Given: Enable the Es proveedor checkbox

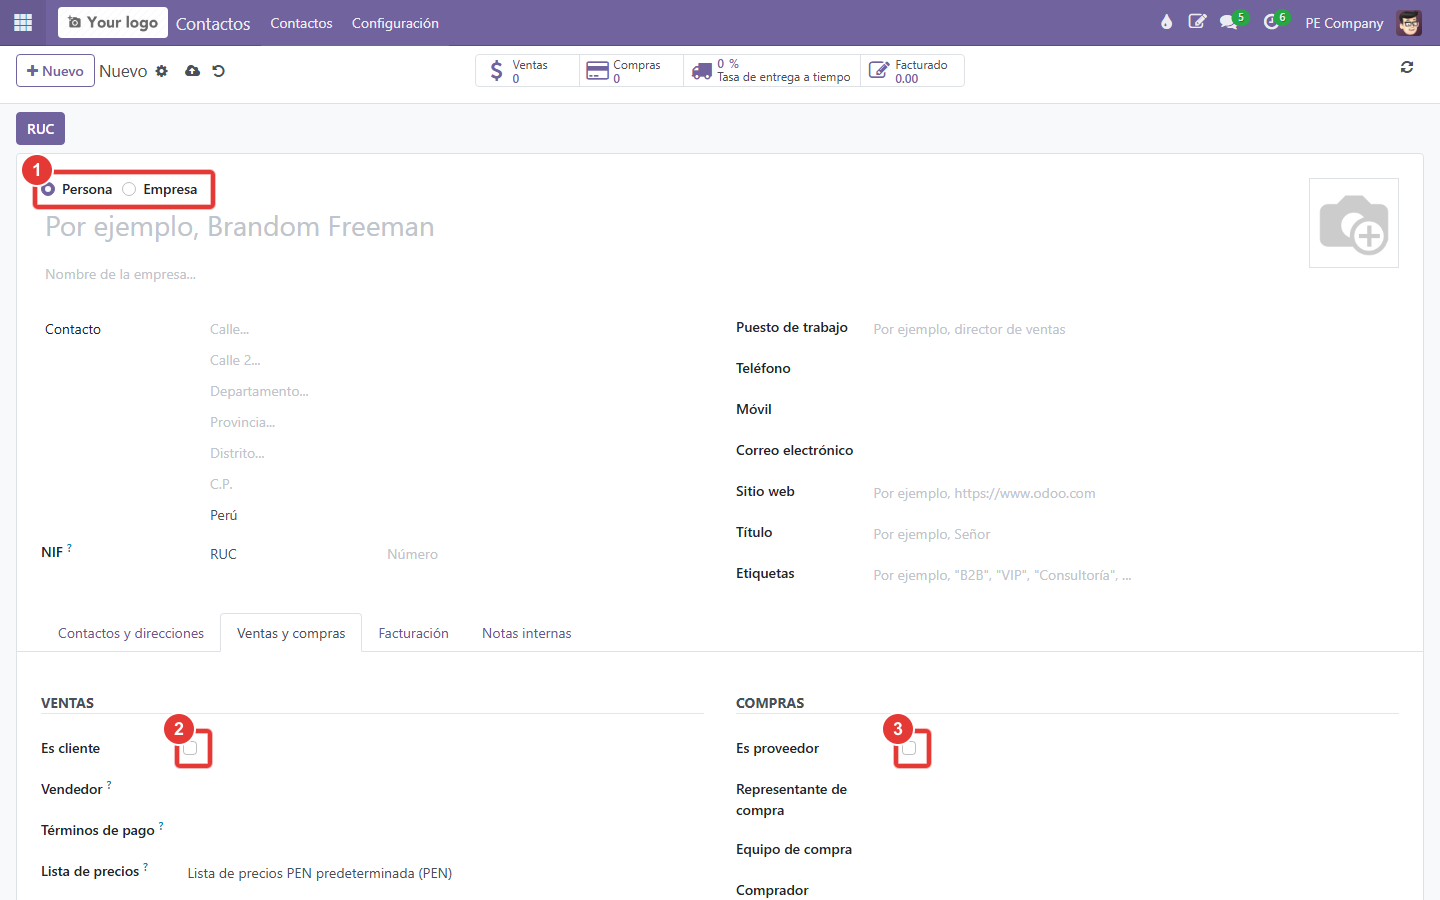Looking at the screenshot, I should [x=909, y=748].
